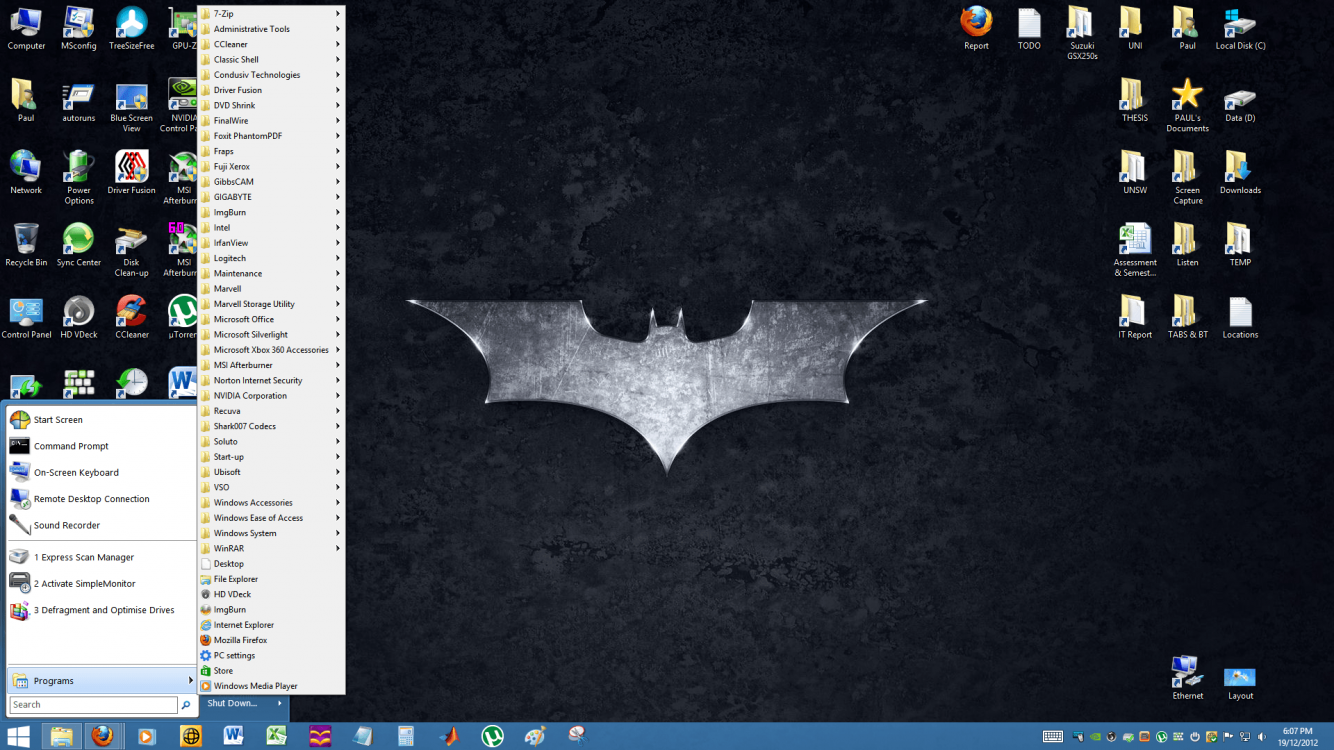This screenshot has height=750, width=1334.
Task: Open Disk Clean-up desktop icon
Action: 131,249
